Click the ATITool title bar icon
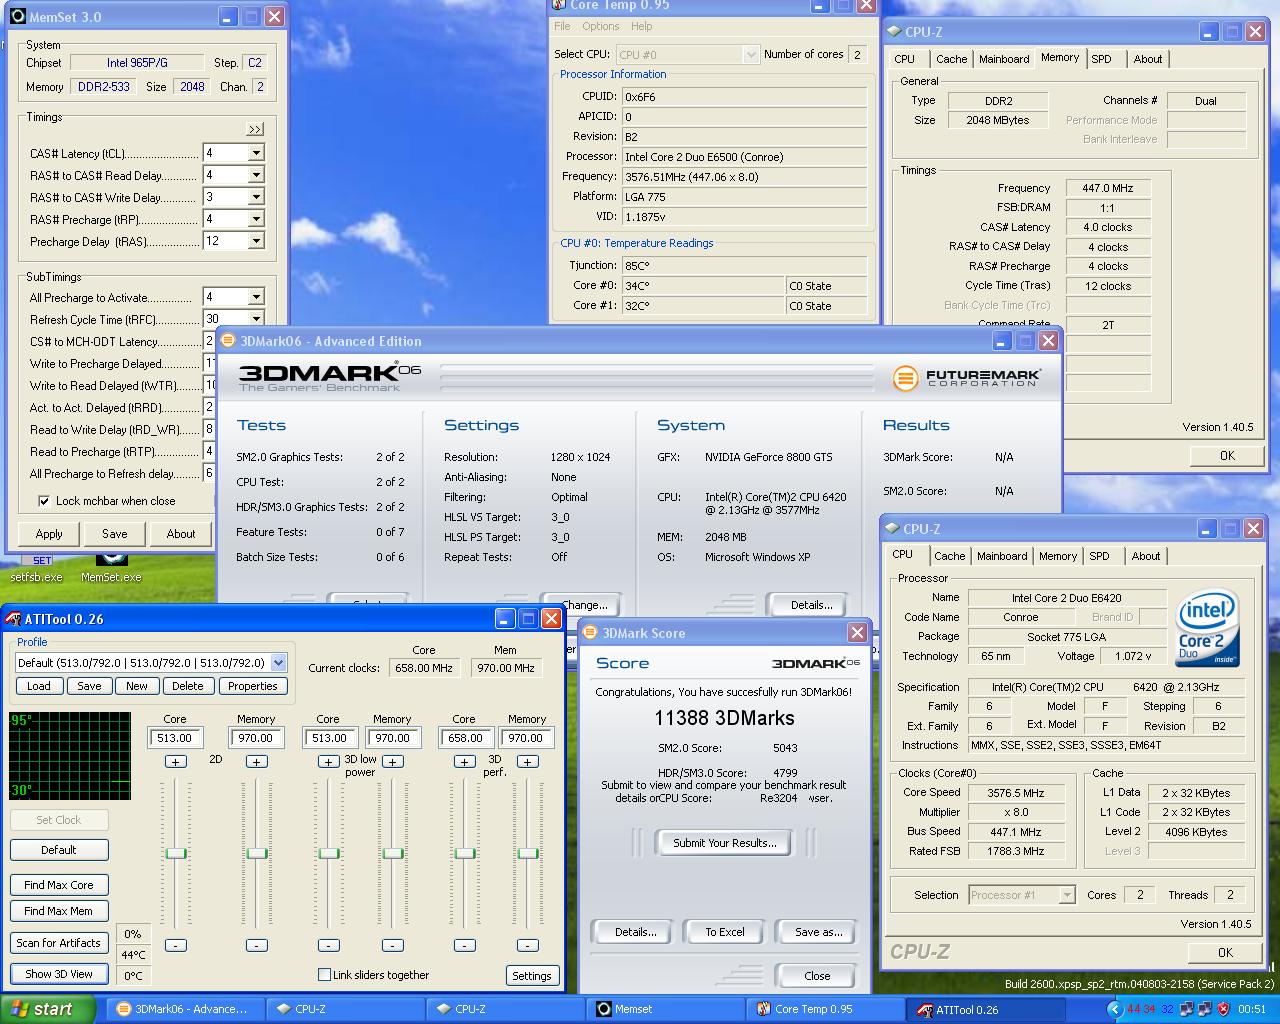Viewport: 1280px width, 1024px height. (13, 619)
